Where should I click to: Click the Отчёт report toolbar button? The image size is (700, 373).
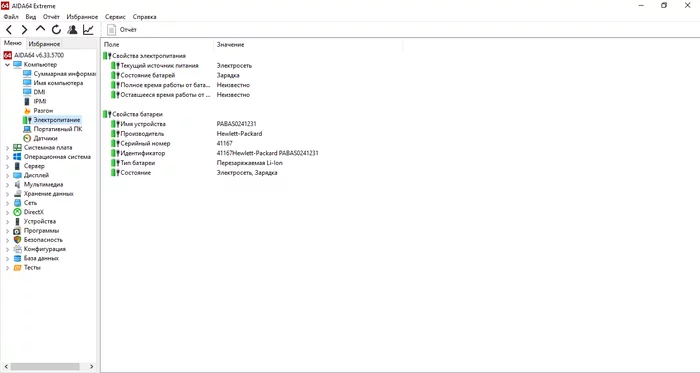[122, 30]
